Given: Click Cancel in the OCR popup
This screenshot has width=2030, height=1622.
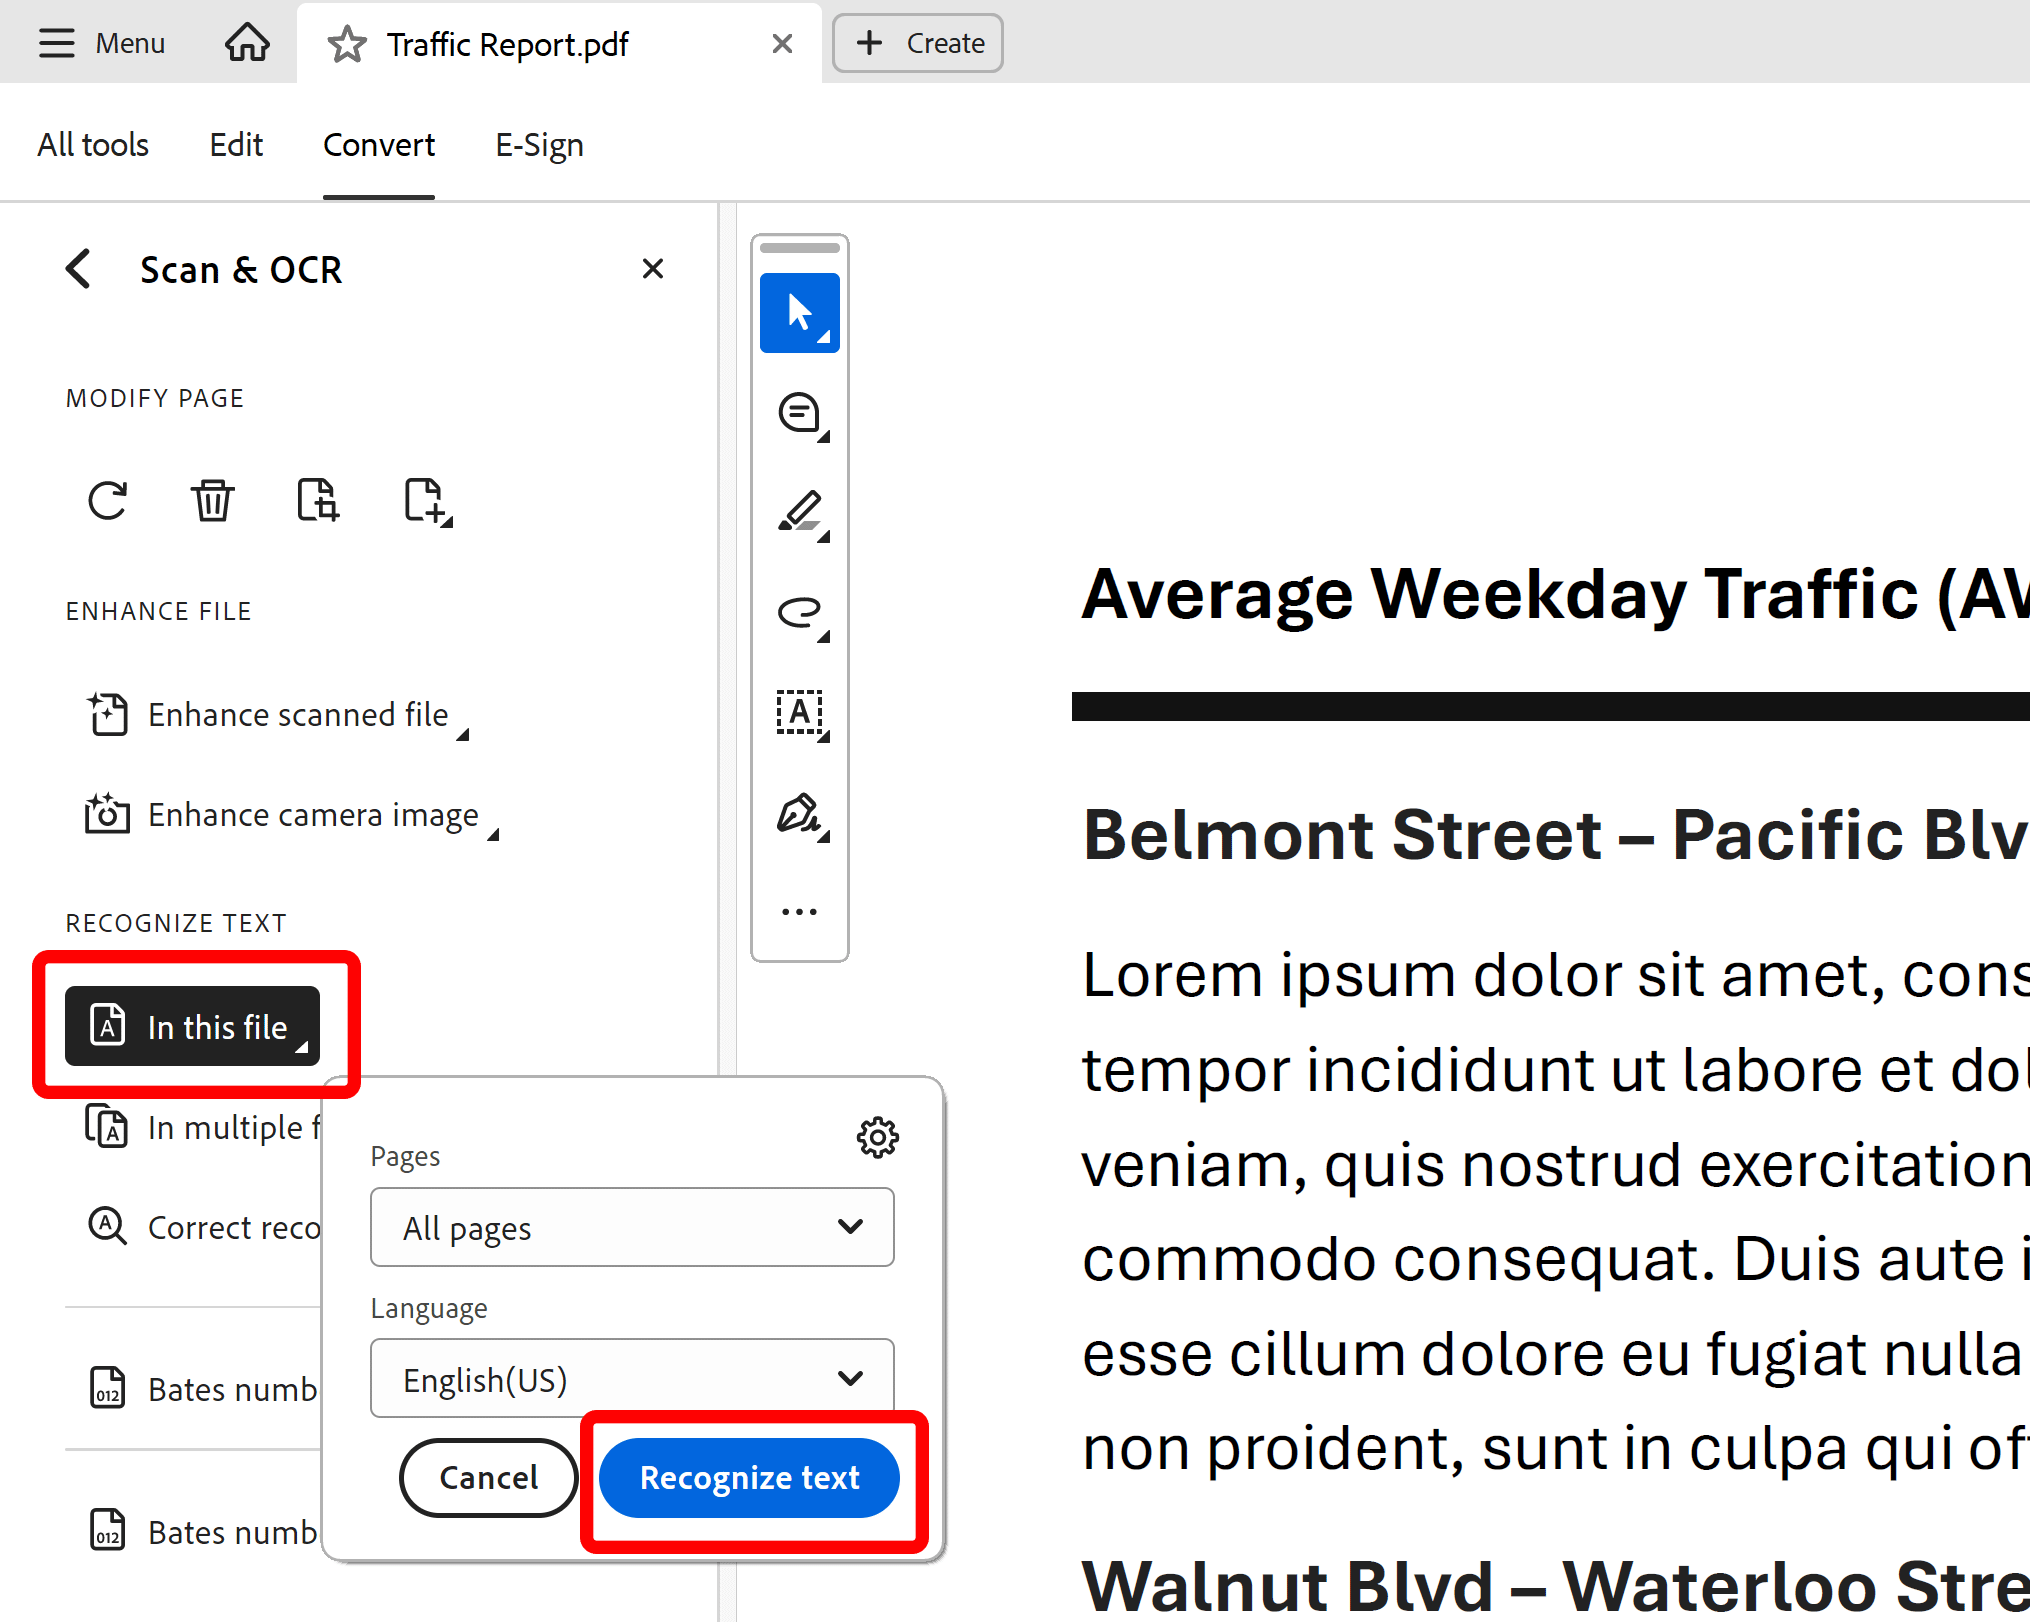Looking at the screenshot, I should tap(488, 1477).
